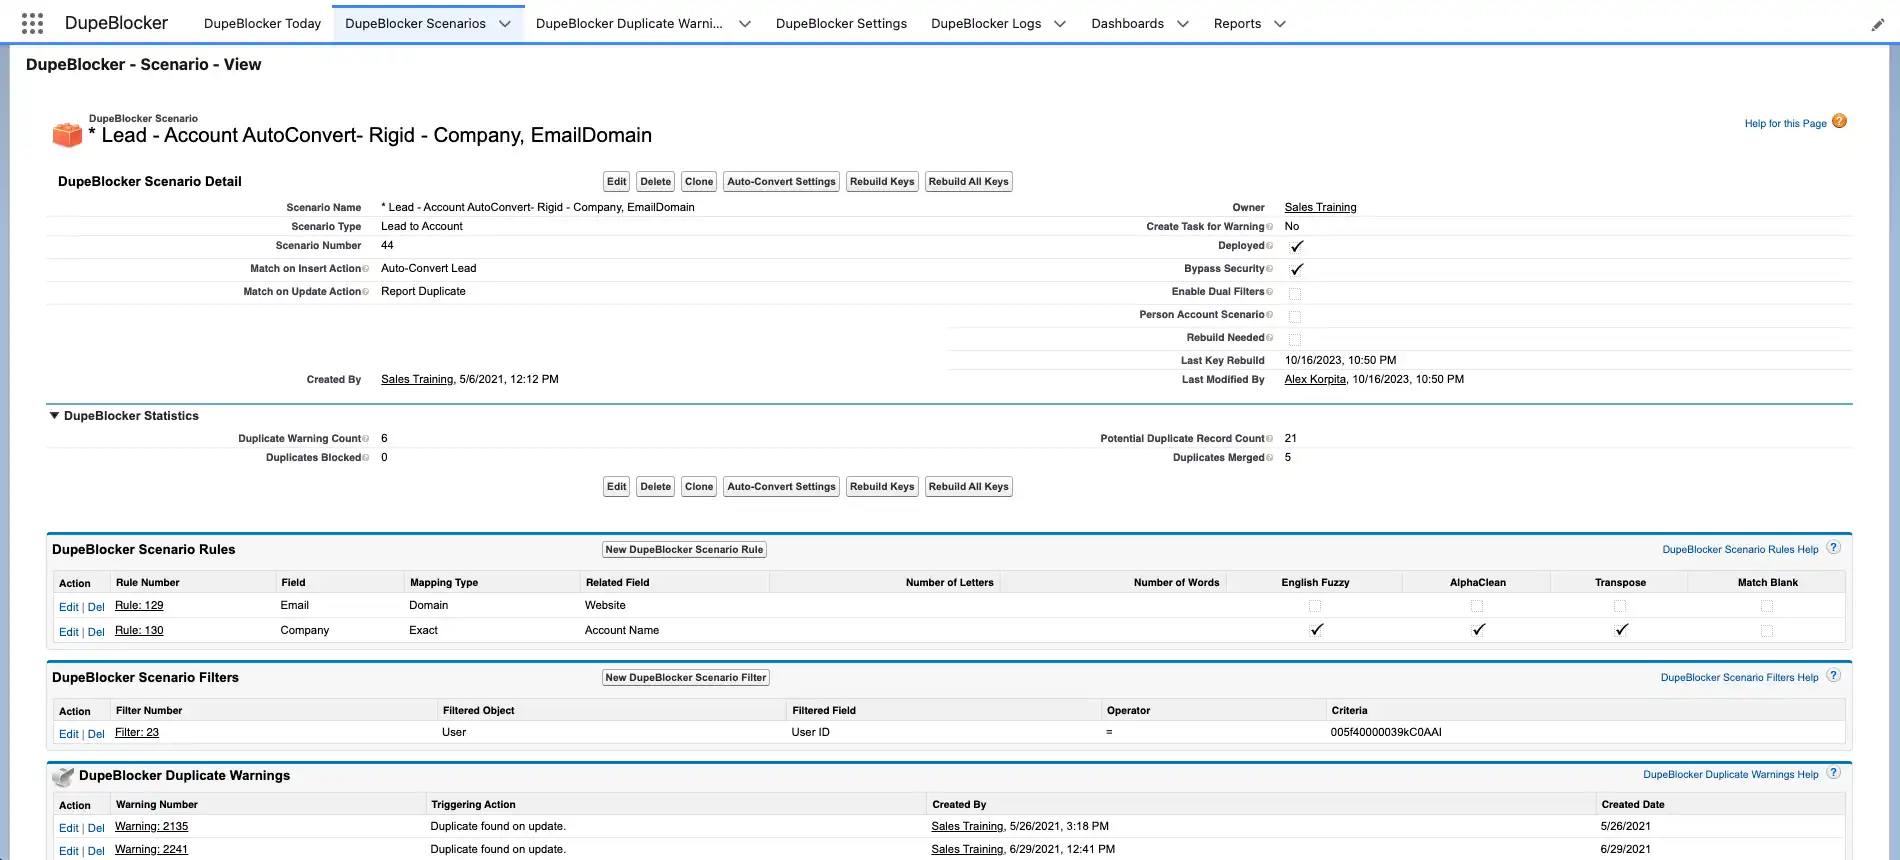Open the Warning: 2241 link
The height and width of the screenshot is (860, 1900).
[151, 849]
